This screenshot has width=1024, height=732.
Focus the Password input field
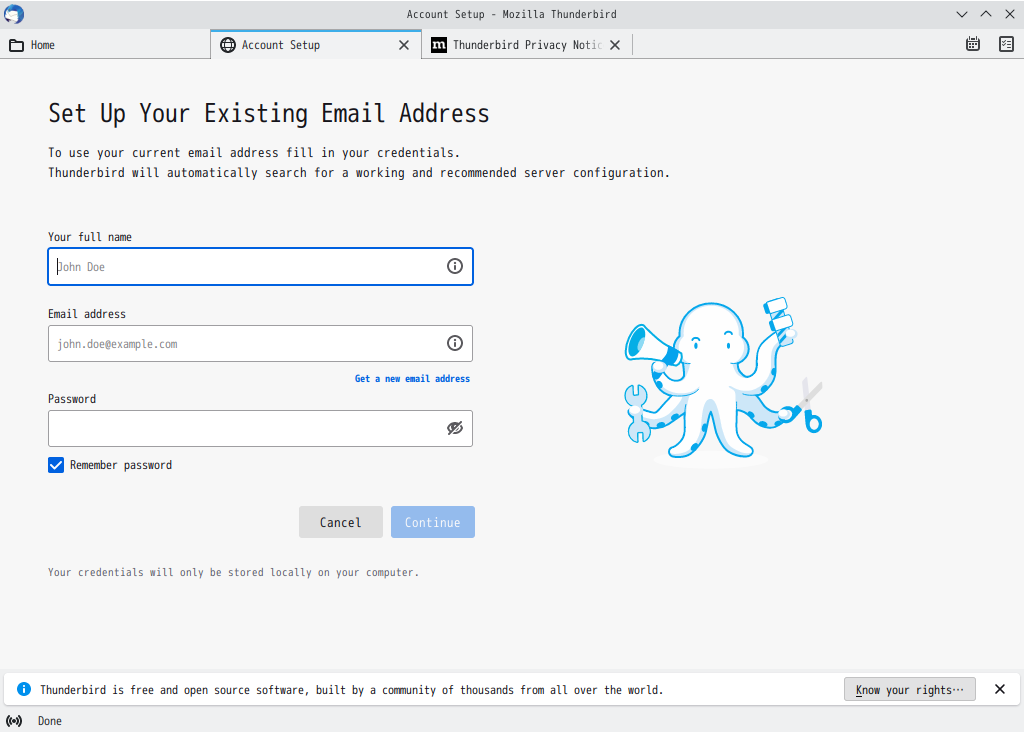(x=261, y=428)
